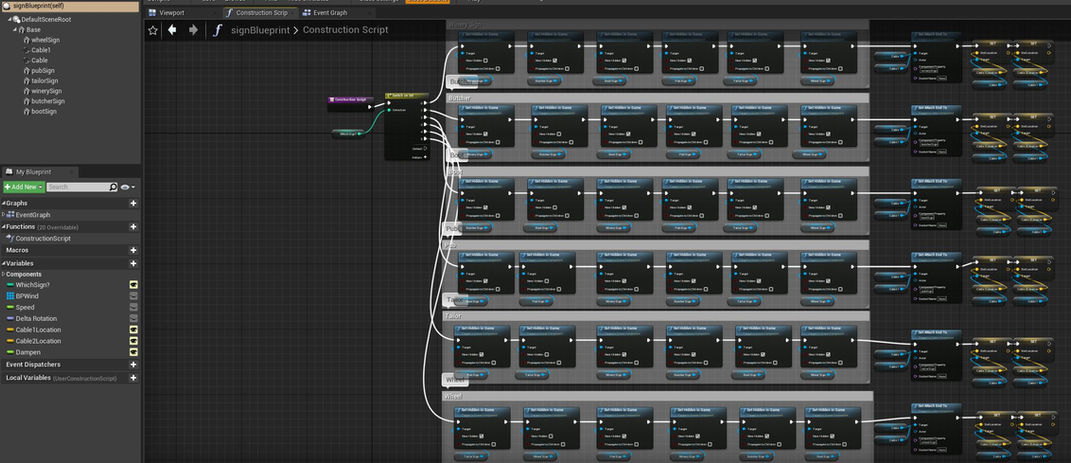1071x463 pixels.
Task: Toggle editable eye for Cable1Location variable
Action: [x=134, y=330]
